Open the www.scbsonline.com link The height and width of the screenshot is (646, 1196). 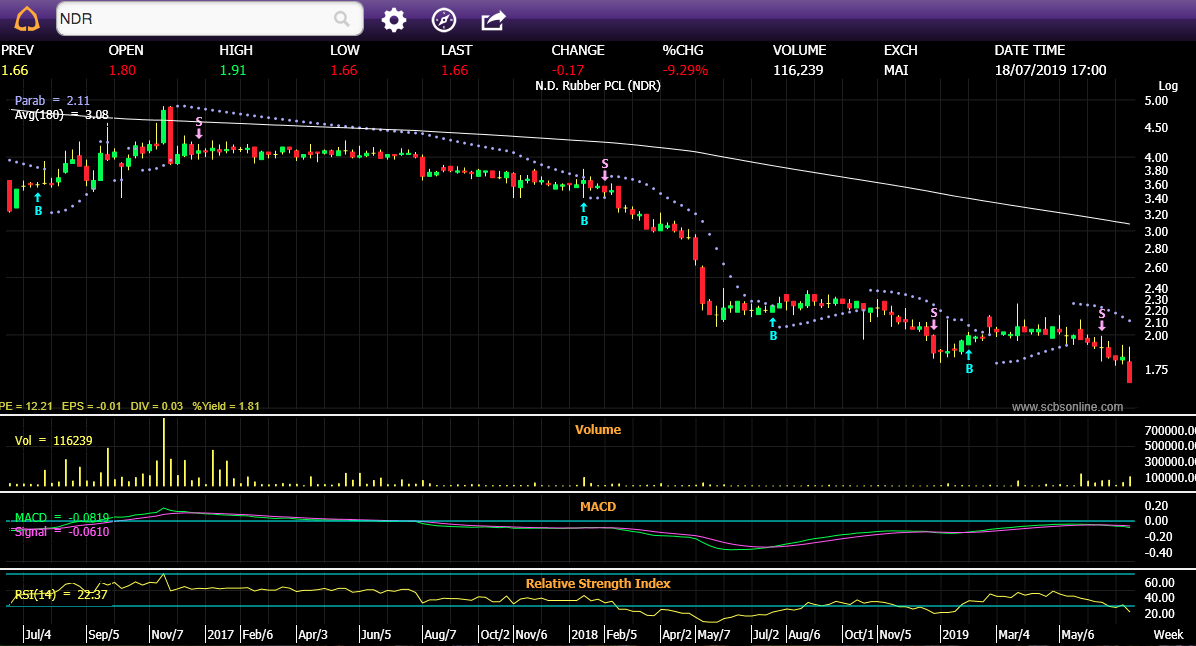1067,407
